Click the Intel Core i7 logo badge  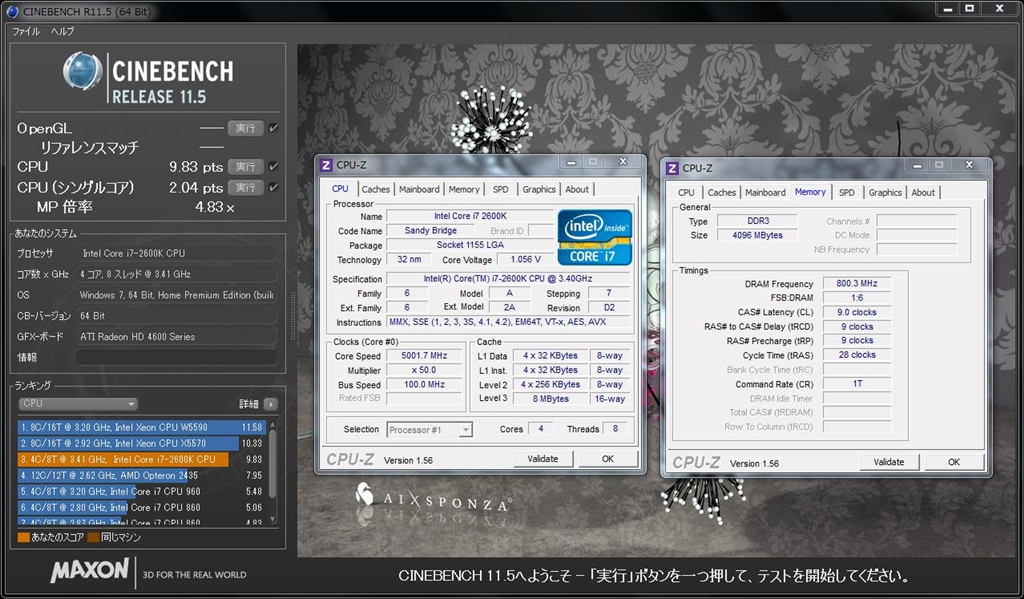click(x=595, y=238)
